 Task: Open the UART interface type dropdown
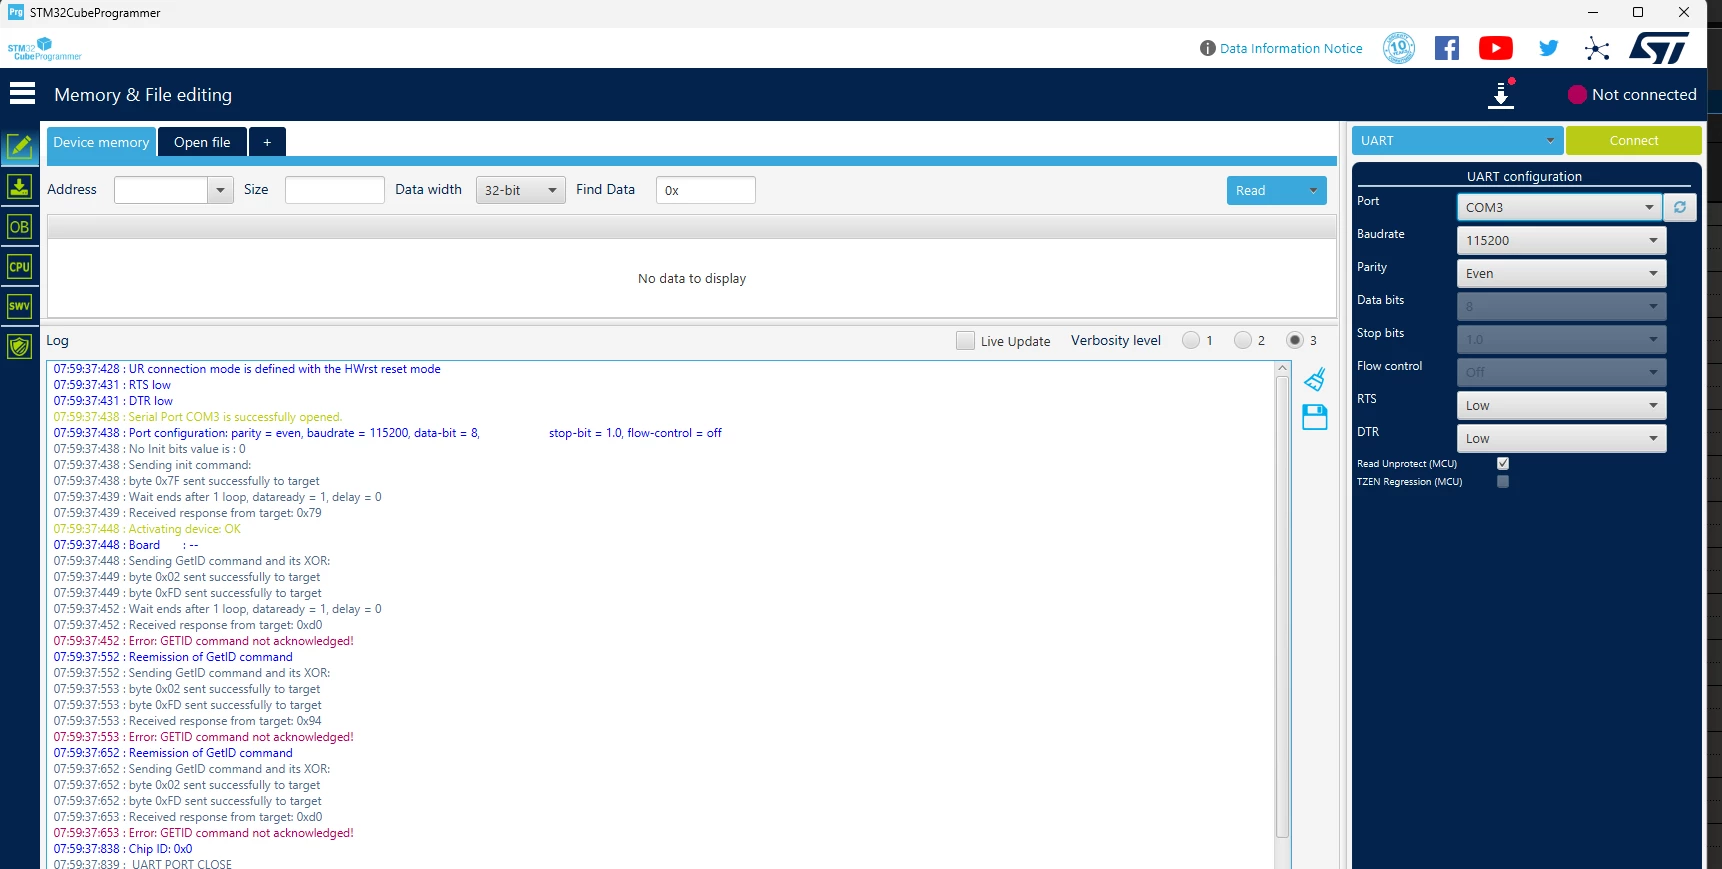pos(1457,141)
